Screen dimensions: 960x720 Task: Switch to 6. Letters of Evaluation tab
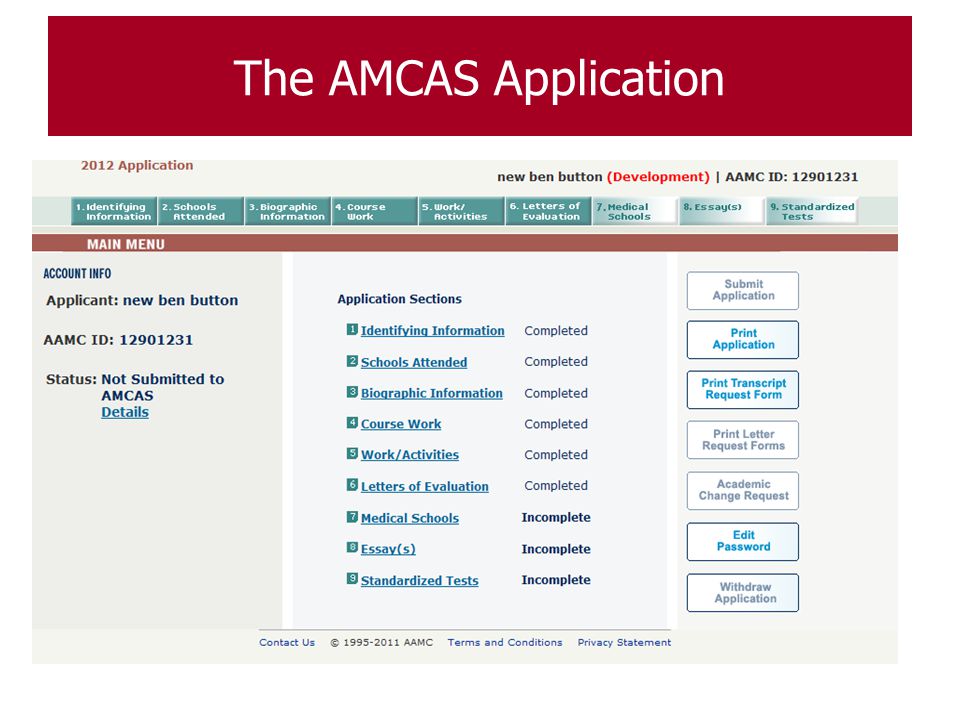(549, 211)
